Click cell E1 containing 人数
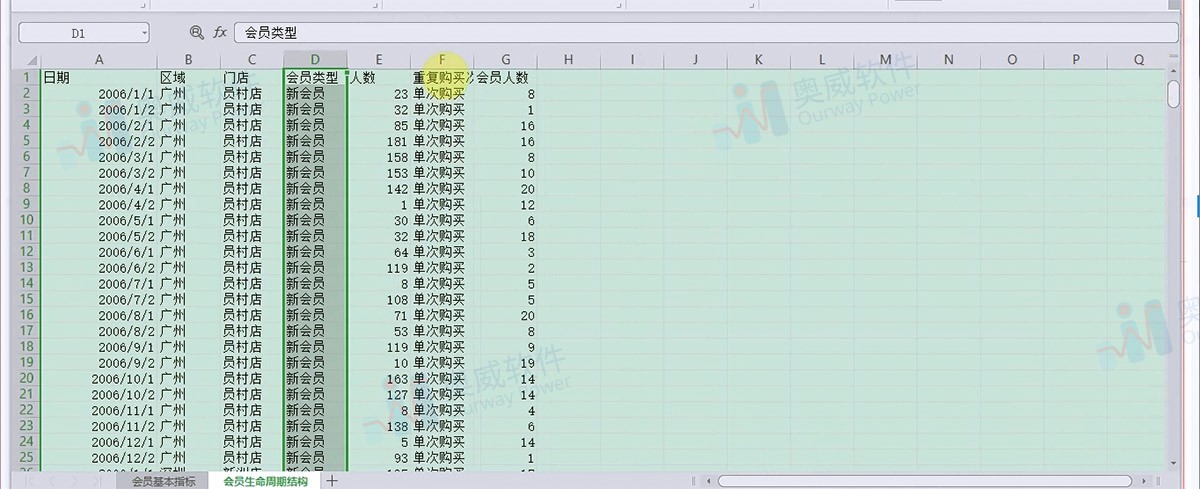 379,77
